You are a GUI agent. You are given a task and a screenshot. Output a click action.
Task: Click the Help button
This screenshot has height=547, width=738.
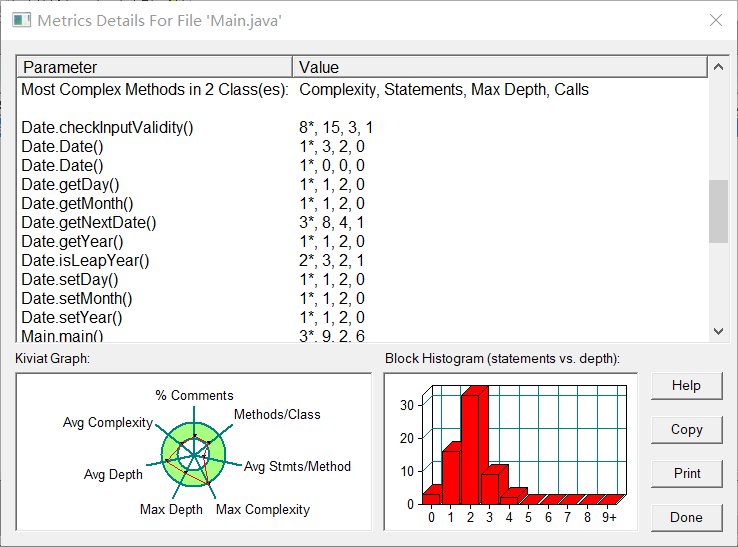686,386
